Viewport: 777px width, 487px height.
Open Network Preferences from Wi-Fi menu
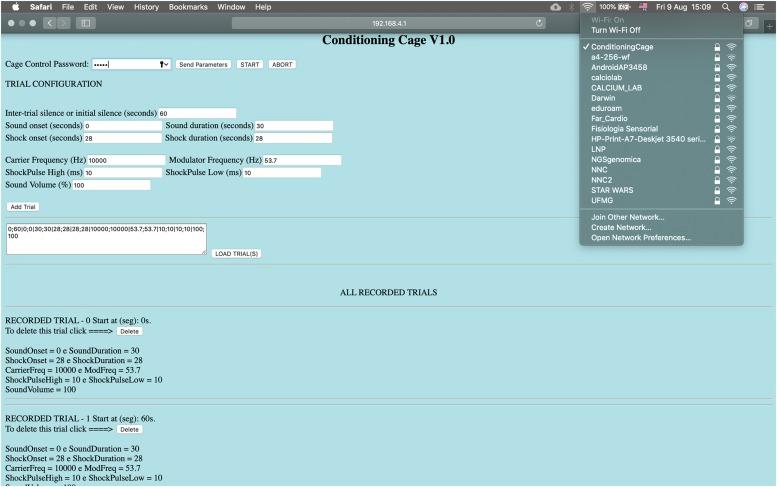click(x=640, y=237)
